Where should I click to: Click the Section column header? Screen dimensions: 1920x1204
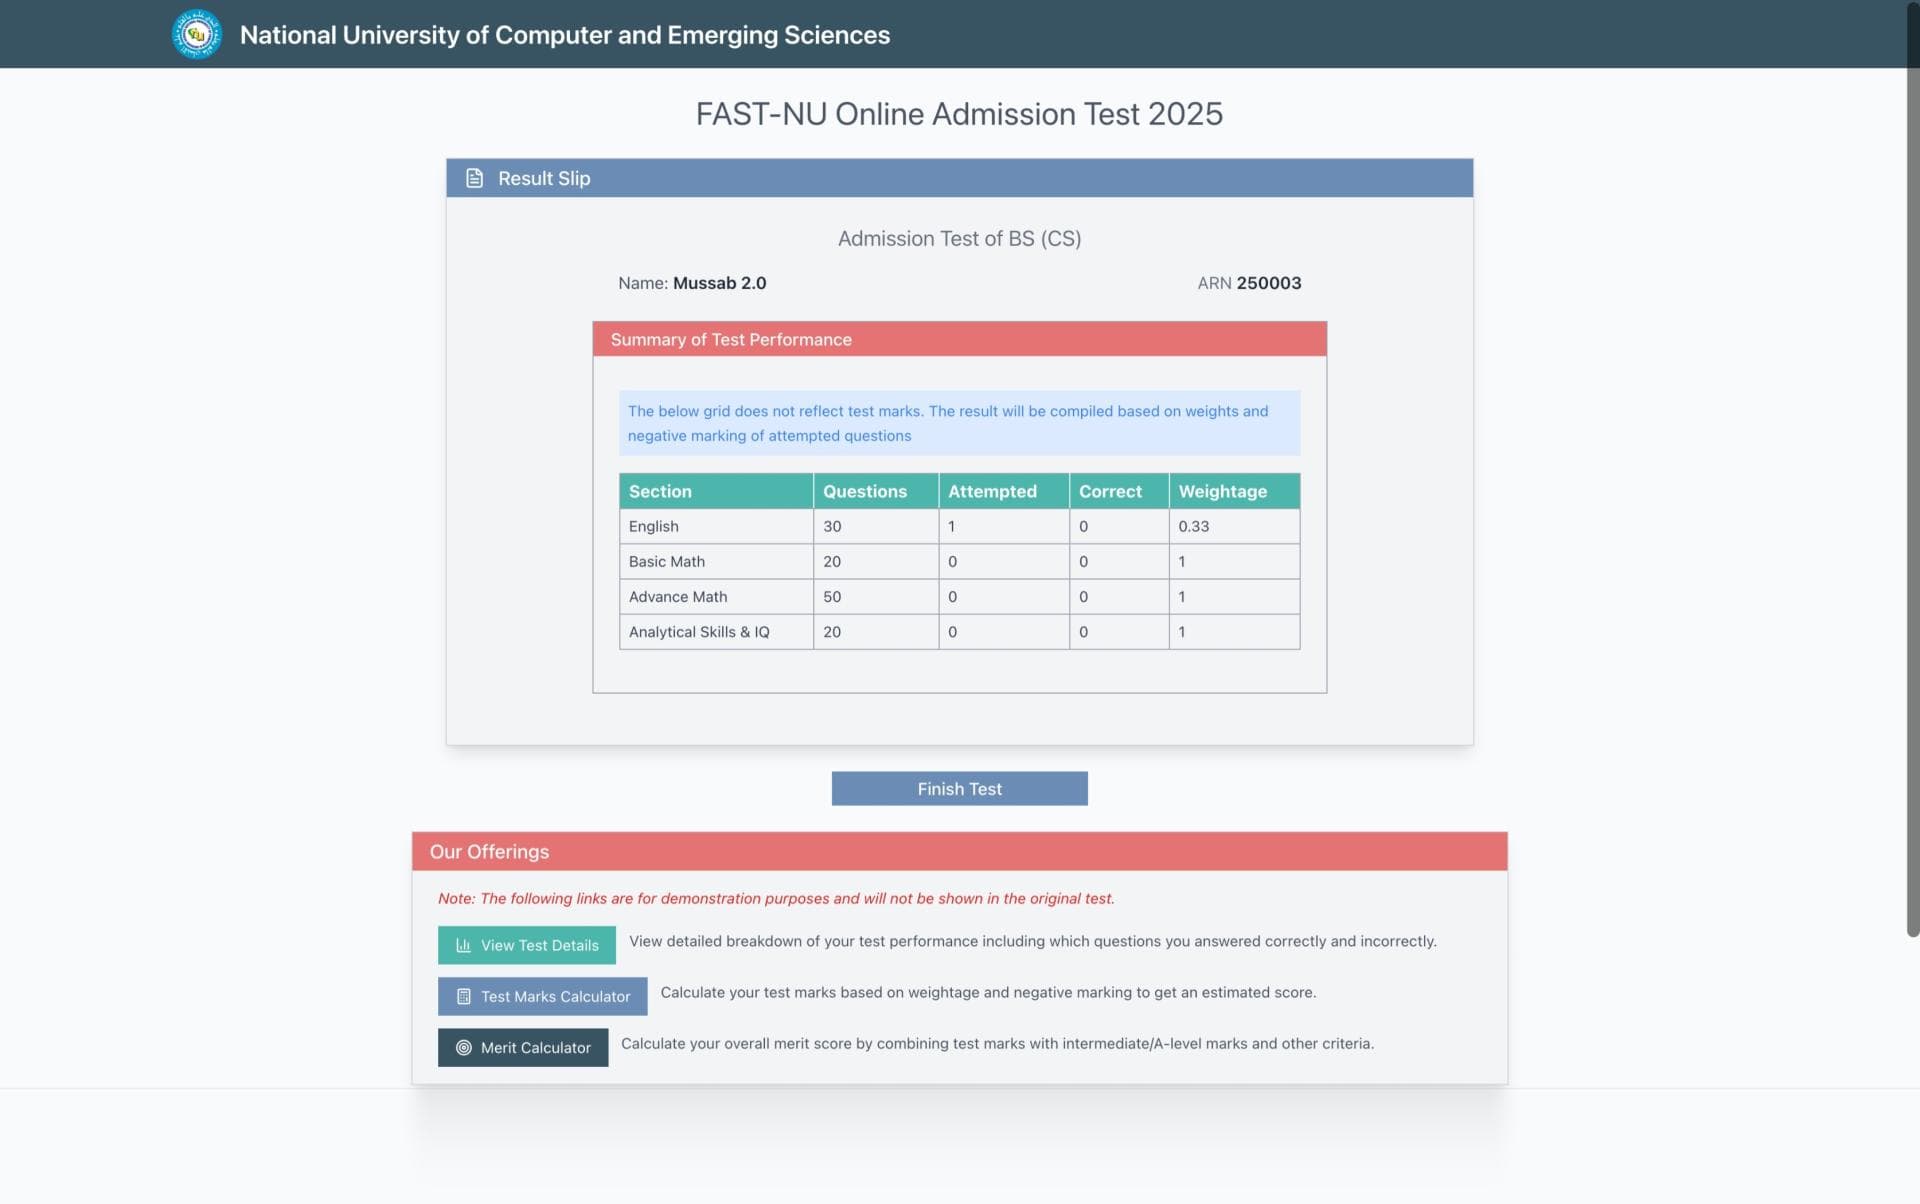[x=660, y=491]
